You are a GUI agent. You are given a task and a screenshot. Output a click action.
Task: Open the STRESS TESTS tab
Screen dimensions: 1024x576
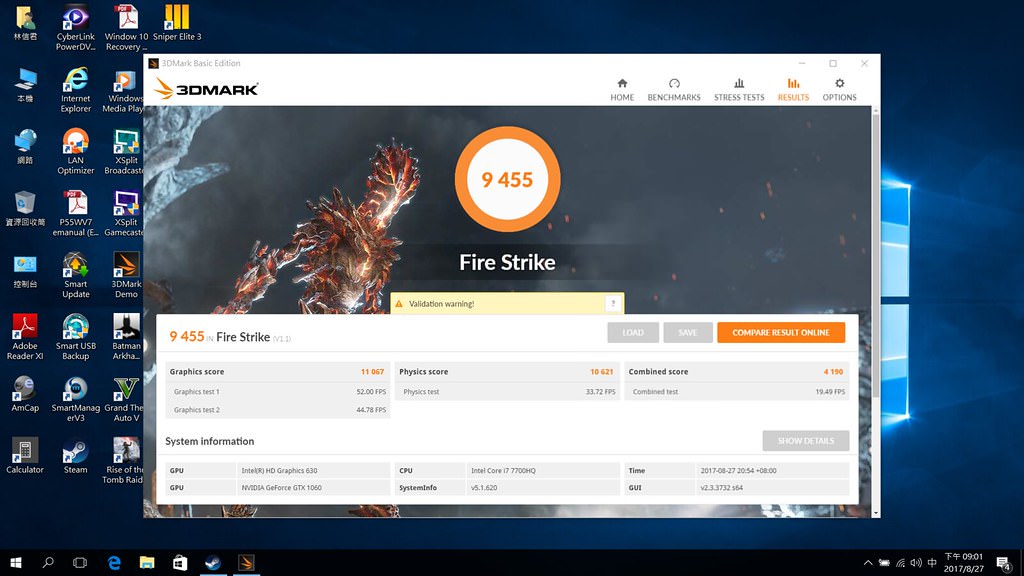click(739, 89)
